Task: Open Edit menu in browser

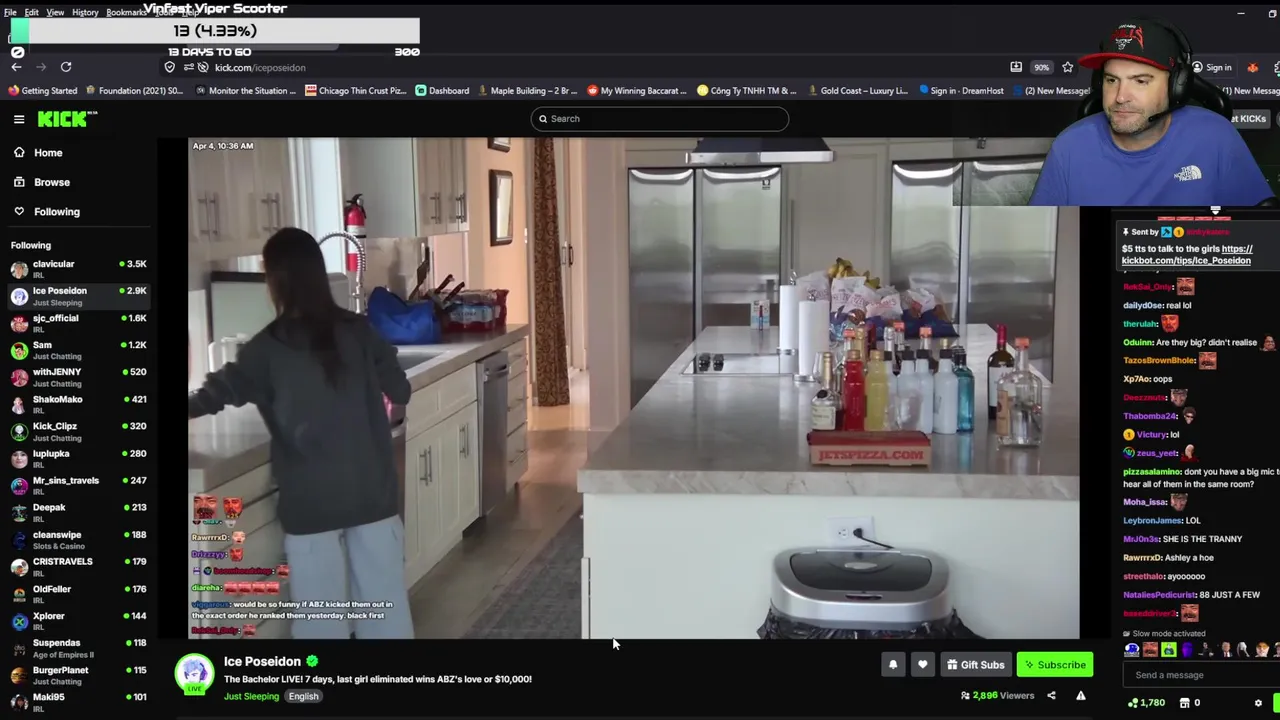Action: coord(31,13)
